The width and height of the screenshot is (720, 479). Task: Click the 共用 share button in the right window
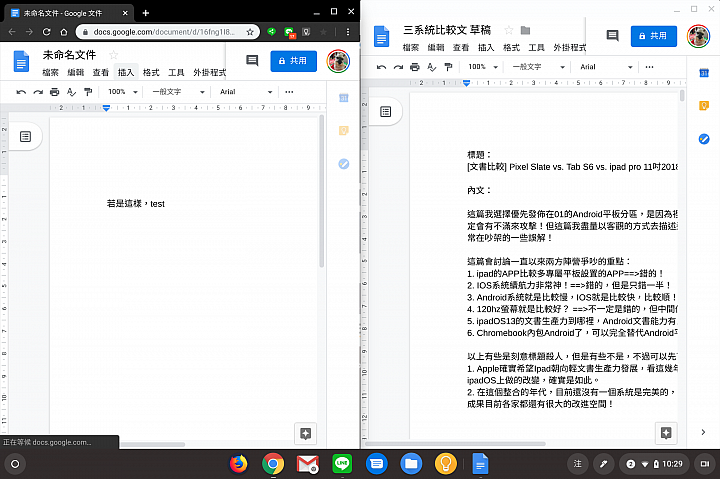click(652, 35)
